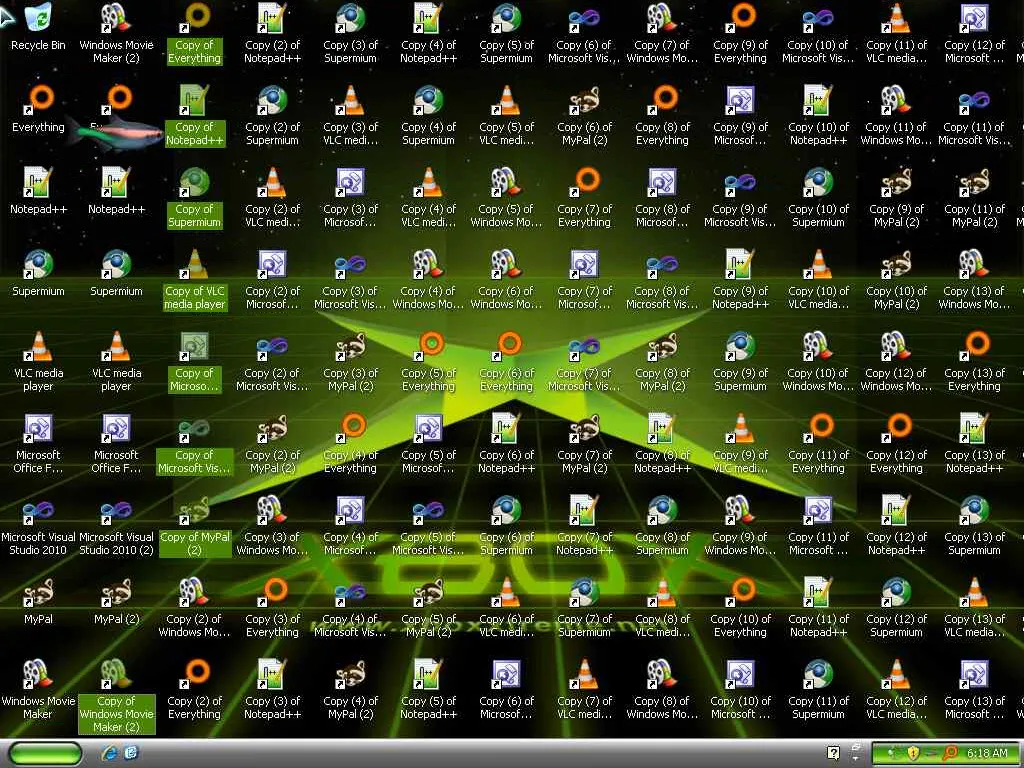Click Copy (12) of VLC media shortcut
The image size is (1024, 768).
(x=897, y=689)
